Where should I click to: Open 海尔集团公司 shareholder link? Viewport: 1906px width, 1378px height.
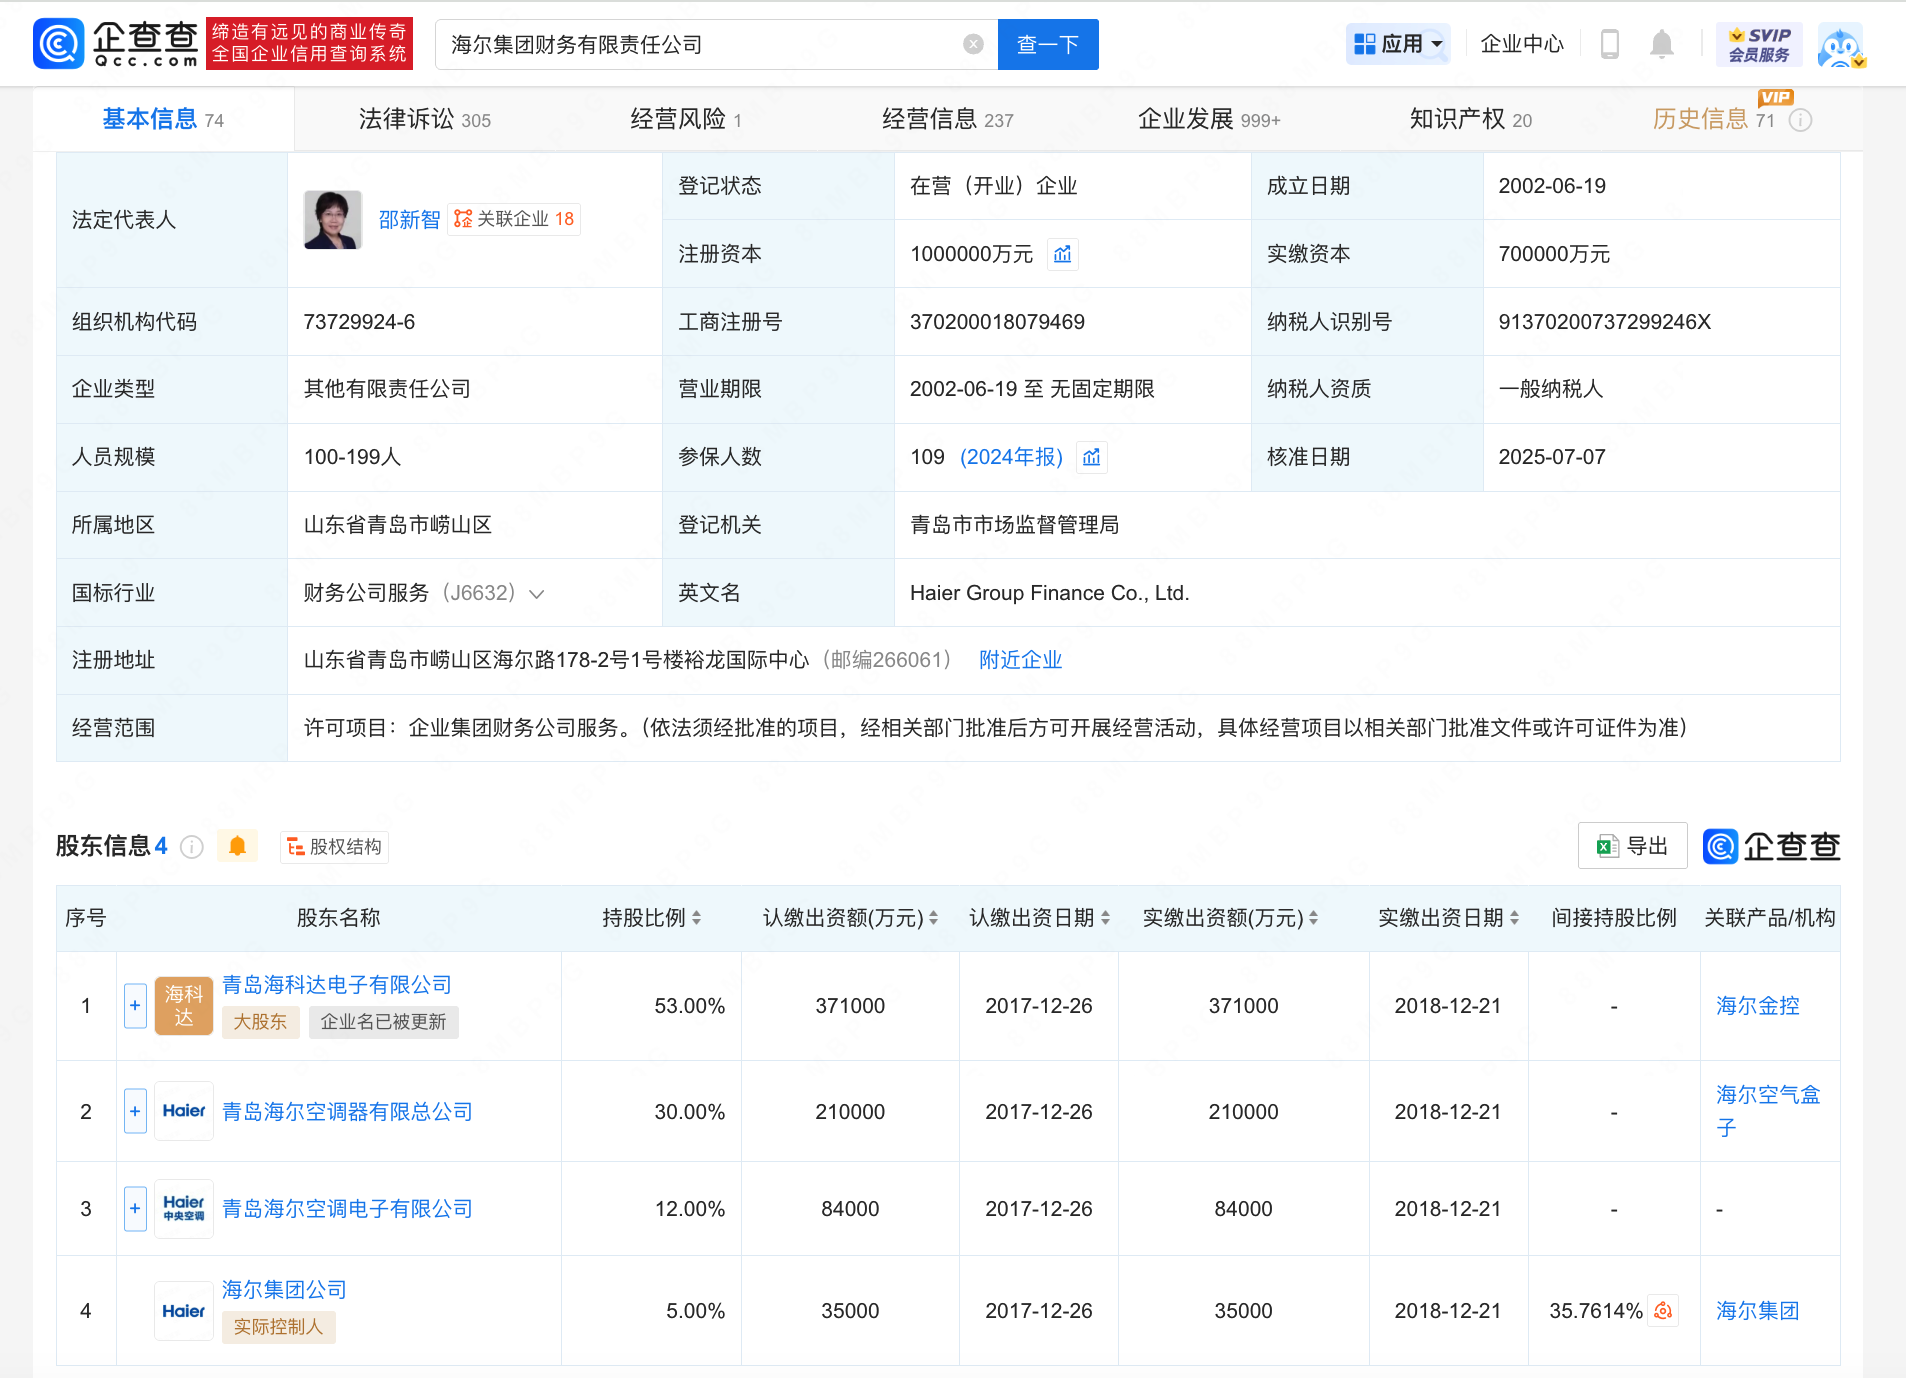tap(284, 1290)
